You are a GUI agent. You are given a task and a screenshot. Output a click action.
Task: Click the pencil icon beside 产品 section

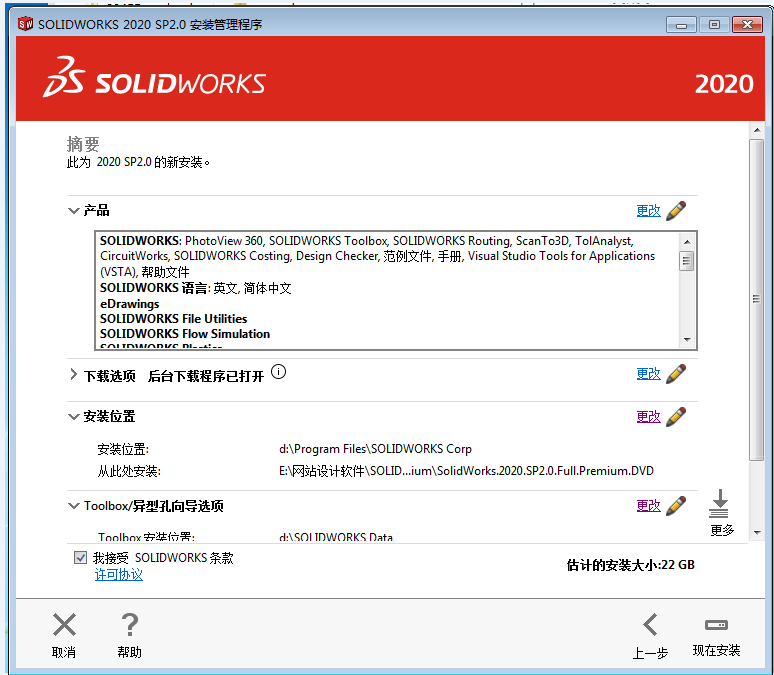(676, 211)
